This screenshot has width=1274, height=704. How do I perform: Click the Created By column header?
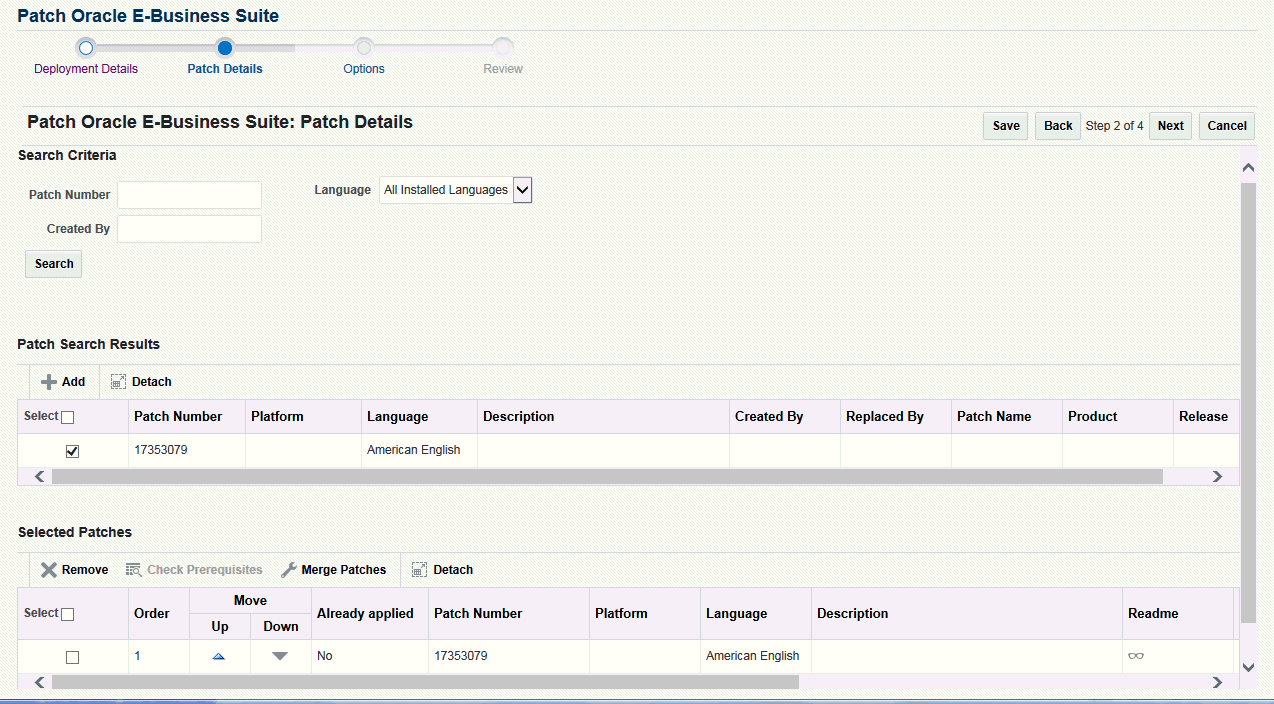click(x=769, y=417)
